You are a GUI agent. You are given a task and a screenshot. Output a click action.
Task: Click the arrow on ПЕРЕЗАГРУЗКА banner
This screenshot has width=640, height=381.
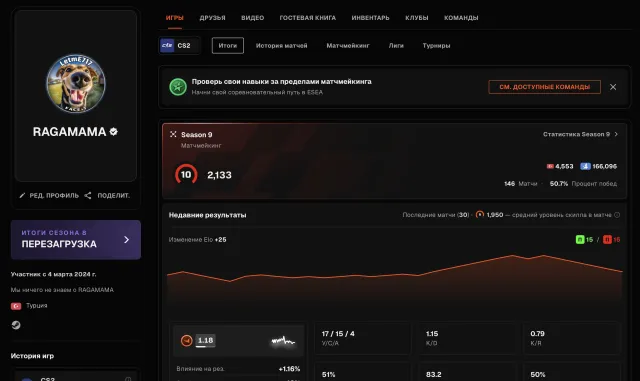(127, 240)
